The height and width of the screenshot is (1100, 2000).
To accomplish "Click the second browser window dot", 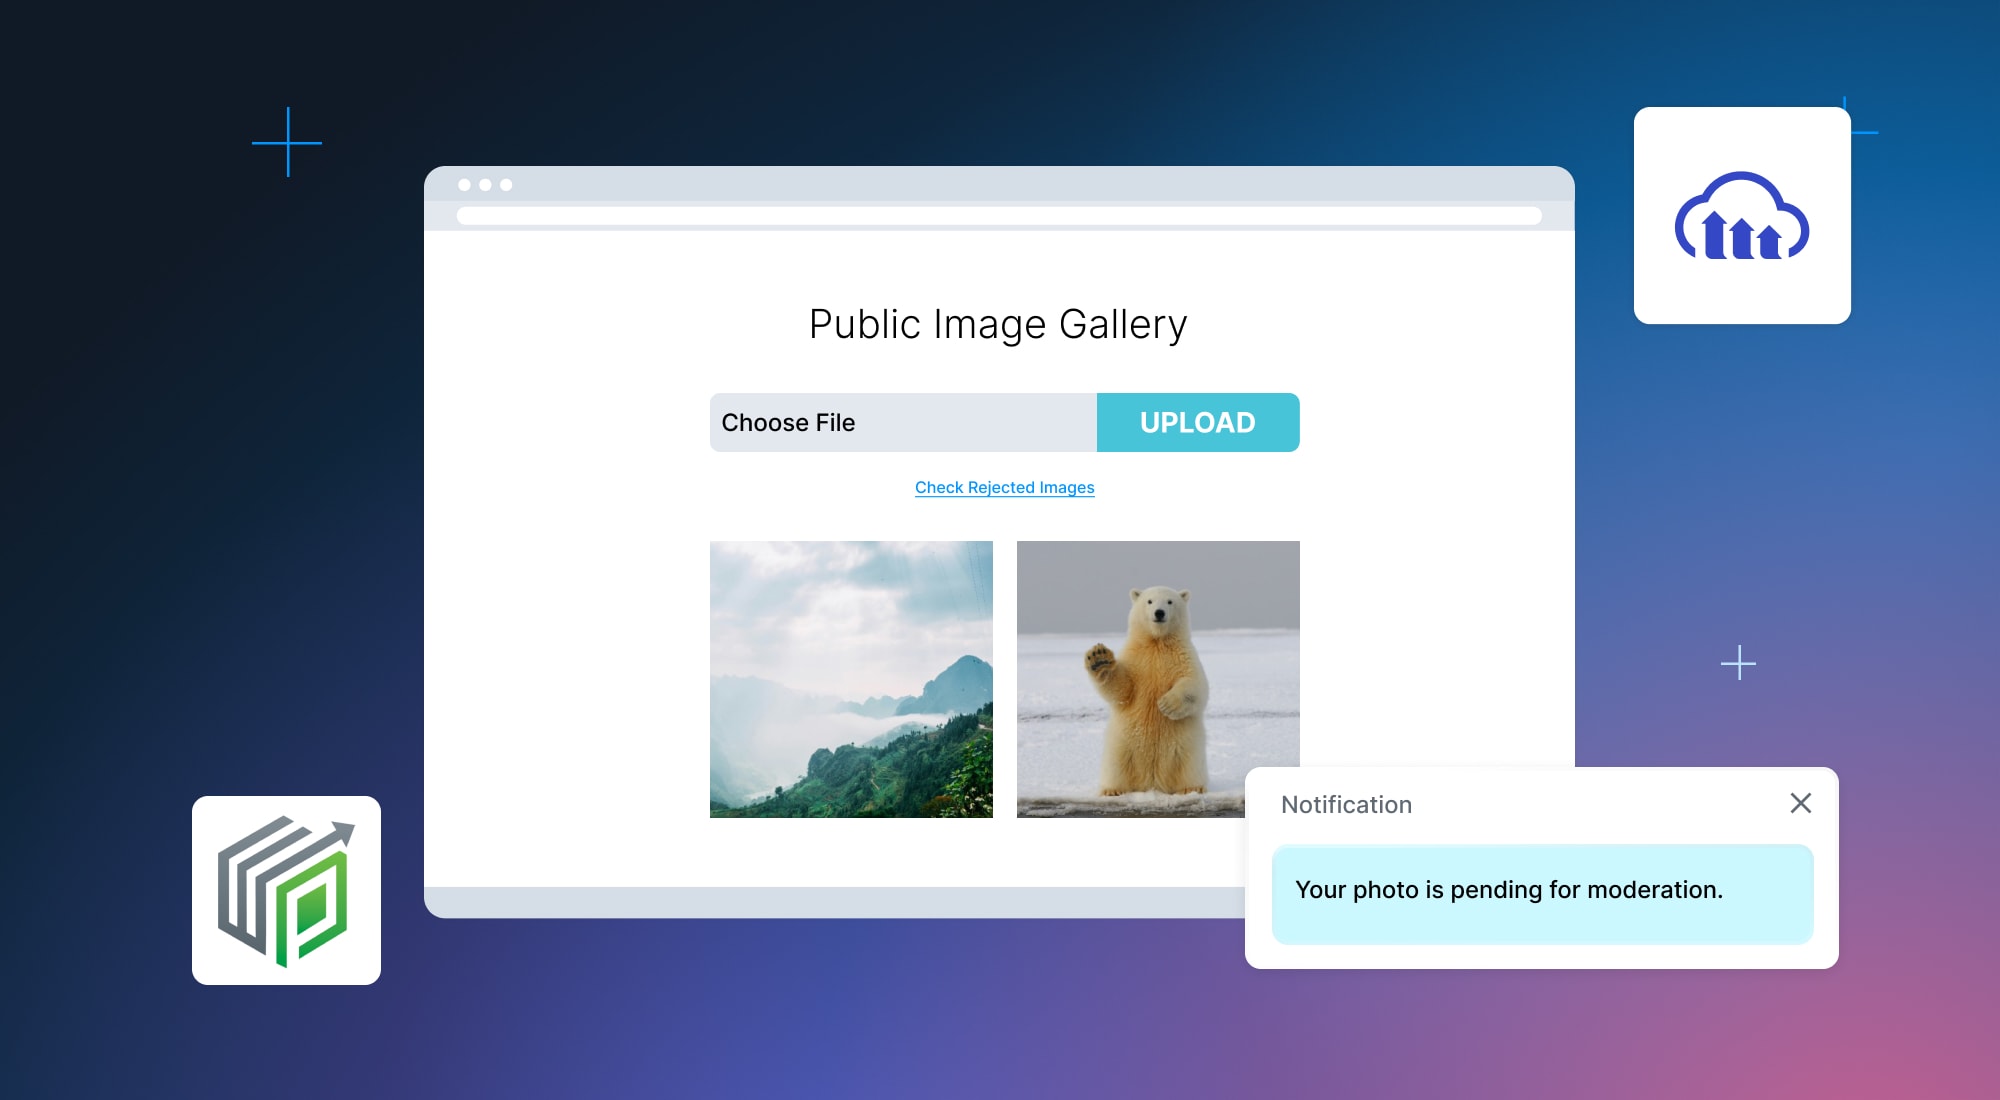I will click(485, 185).
